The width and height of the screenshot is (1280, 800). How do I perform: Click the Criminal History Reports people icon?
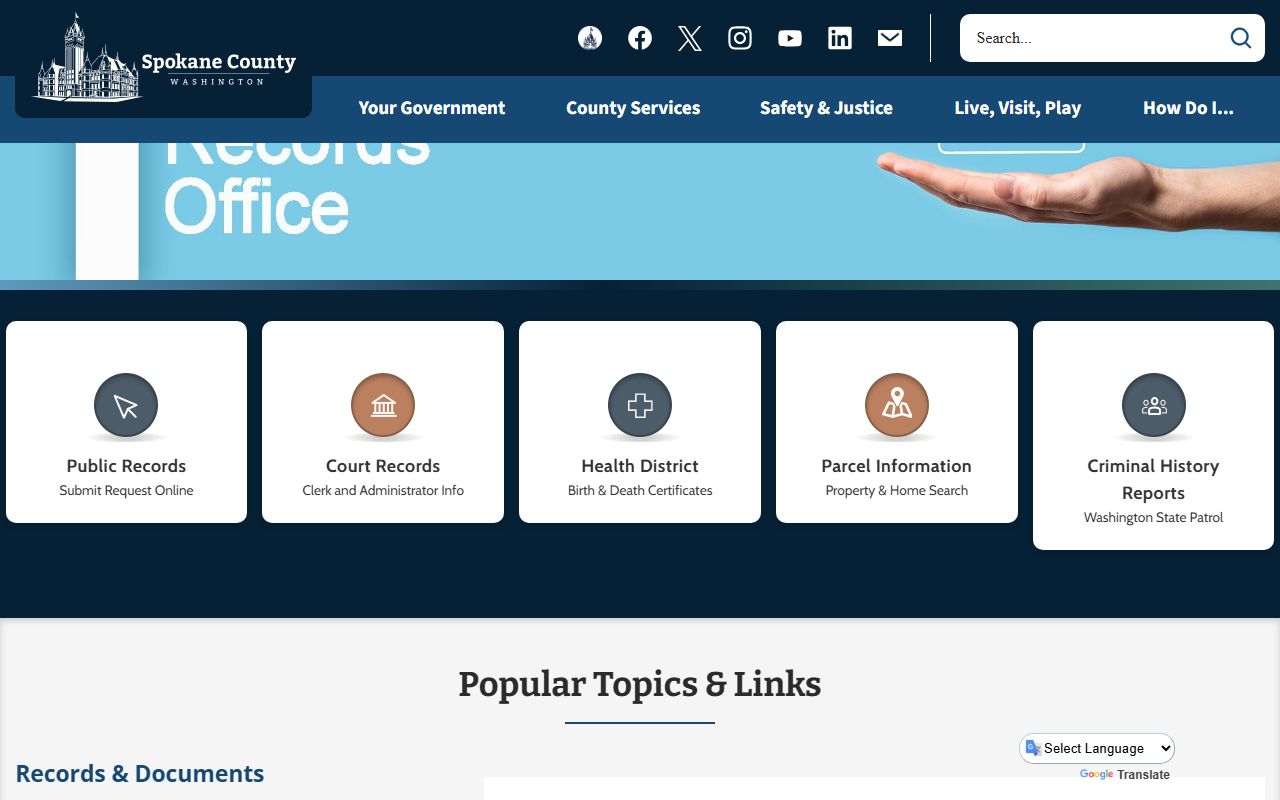click(1154, 405)
